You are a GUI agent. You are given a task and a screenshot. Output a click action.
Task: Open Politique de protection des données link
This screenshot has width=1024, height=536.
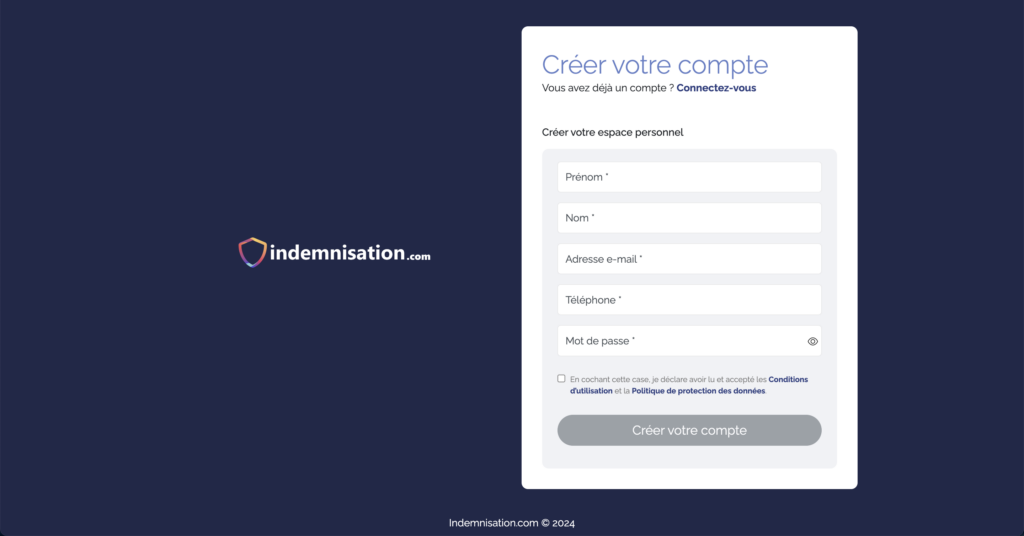pos(698,391)
